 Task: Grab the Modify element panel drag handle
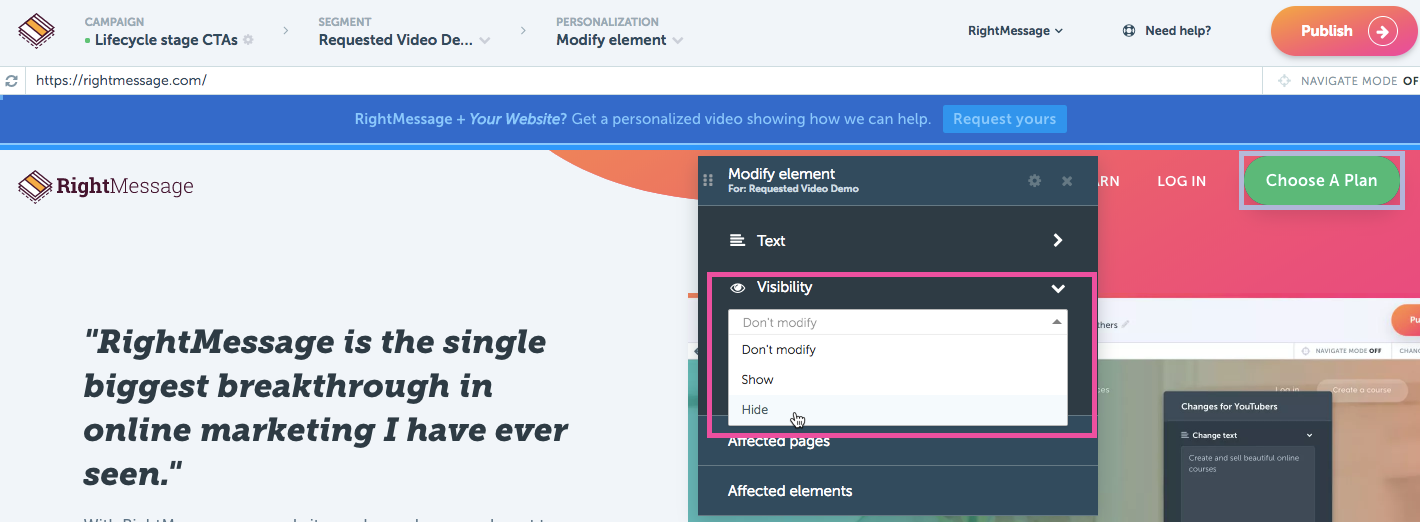tap(708, 181)
